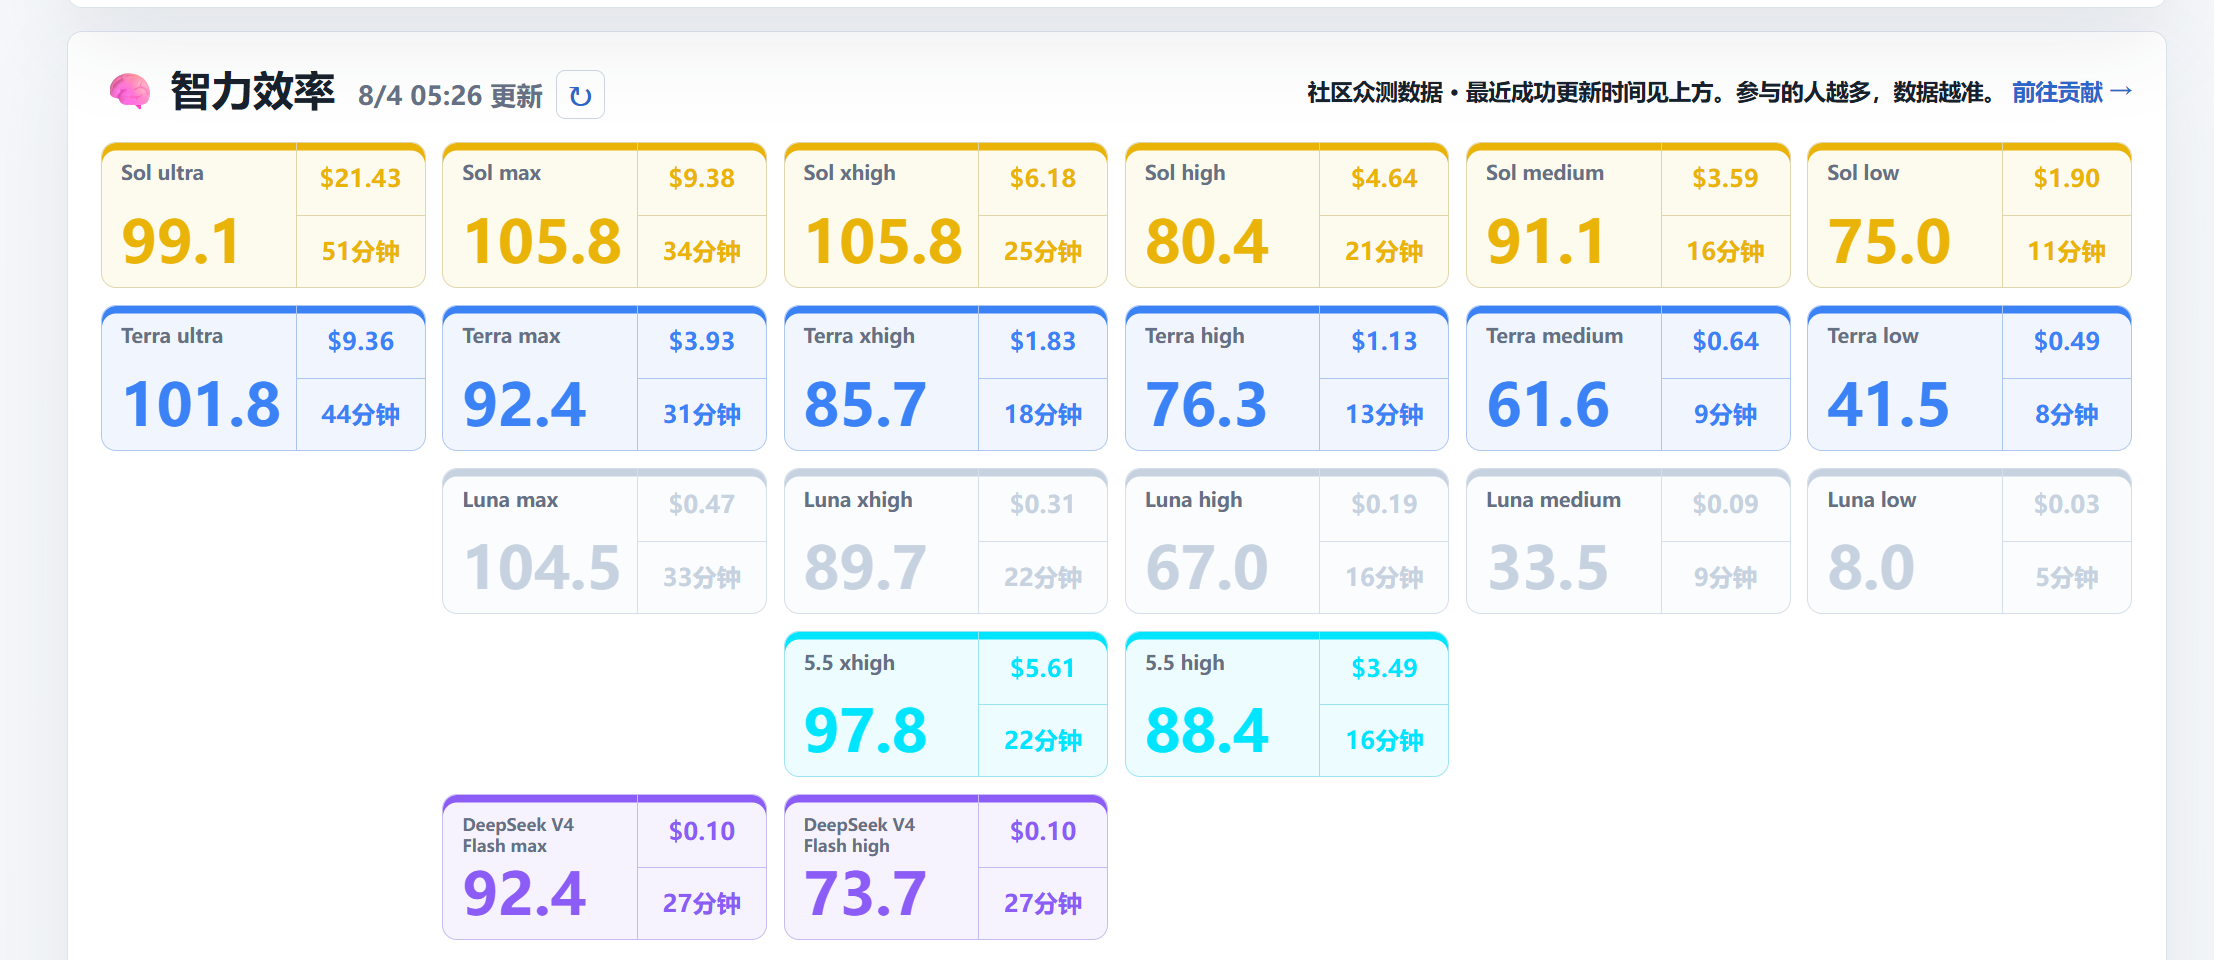Click the Terra low card title
Screen dimensions: 2214x960
[1873, 336]
